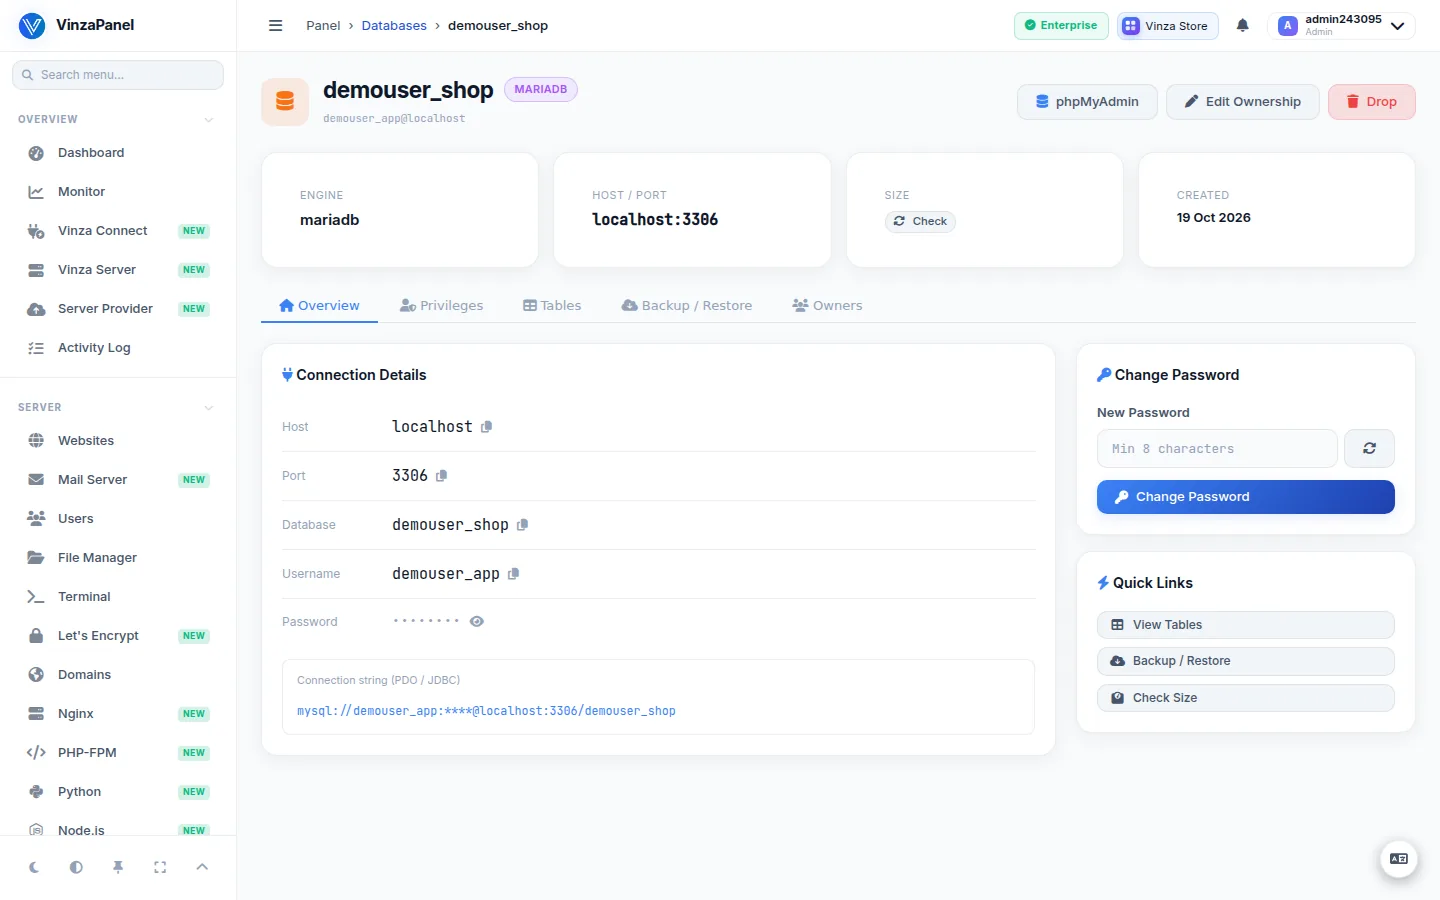Screen dimensions: 1440x900
Task: Switch to dark mode moon icon
Action: pyautogui.click(x=34, y=867)
